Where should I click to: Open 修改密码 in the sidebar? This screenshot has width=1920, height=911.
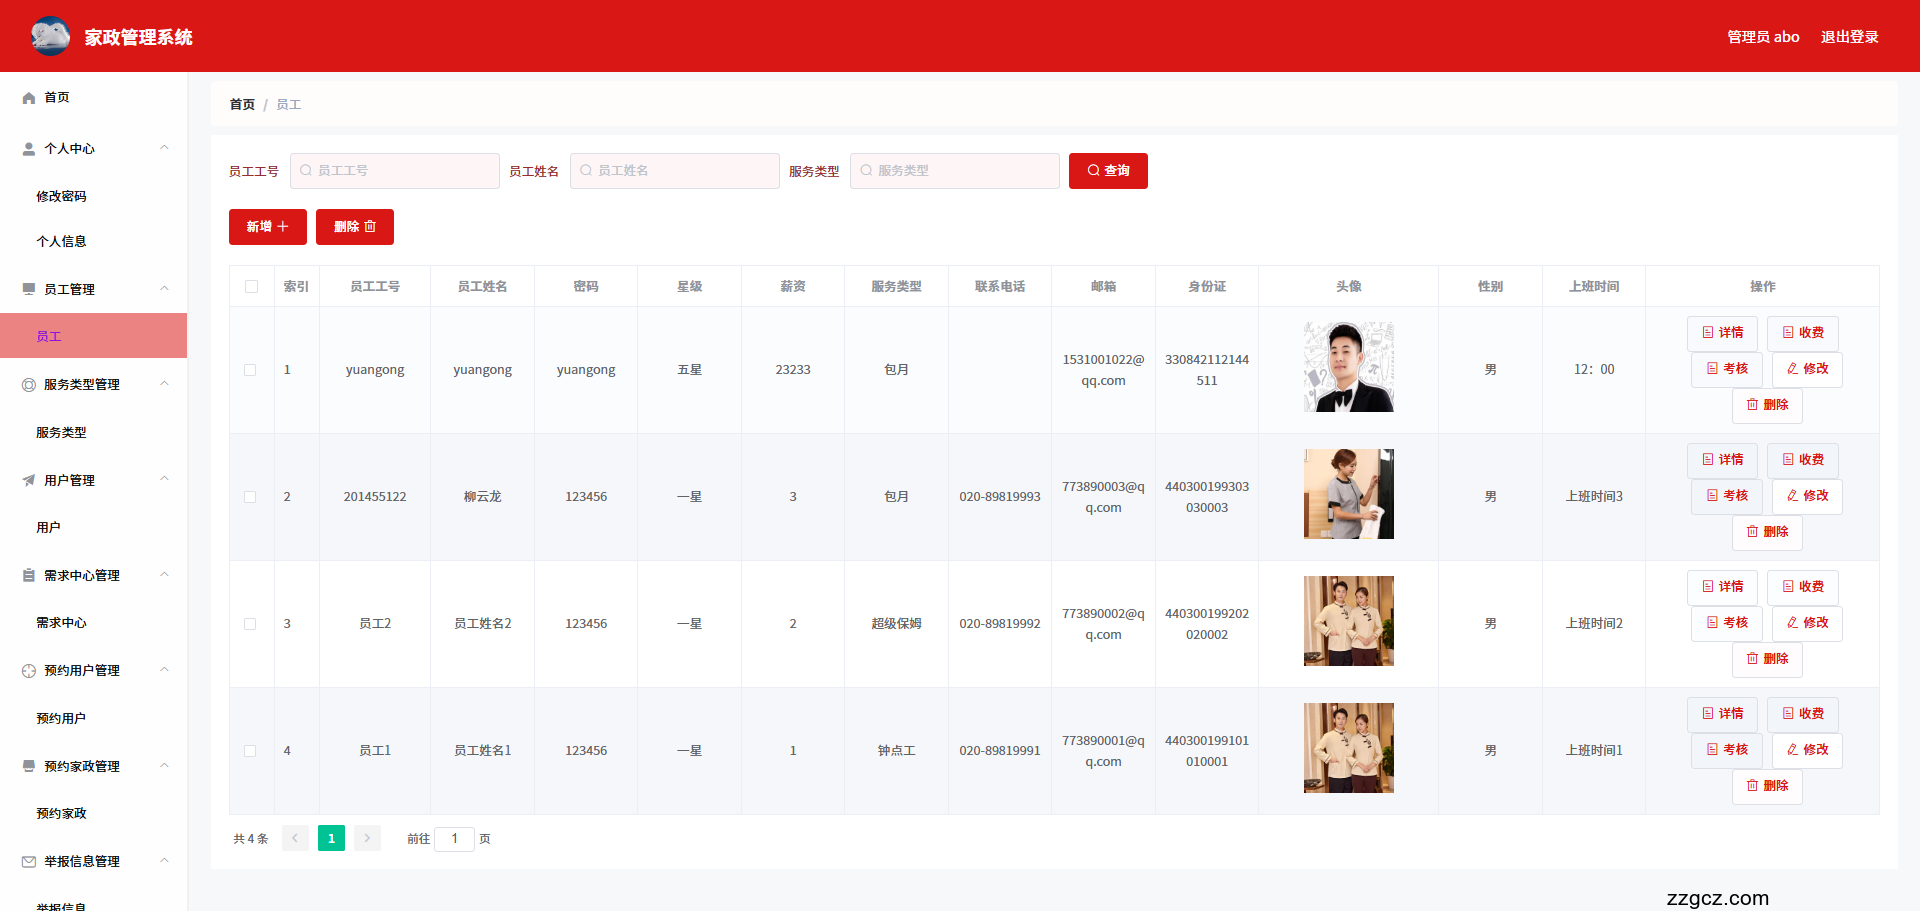tap(61, 197)
